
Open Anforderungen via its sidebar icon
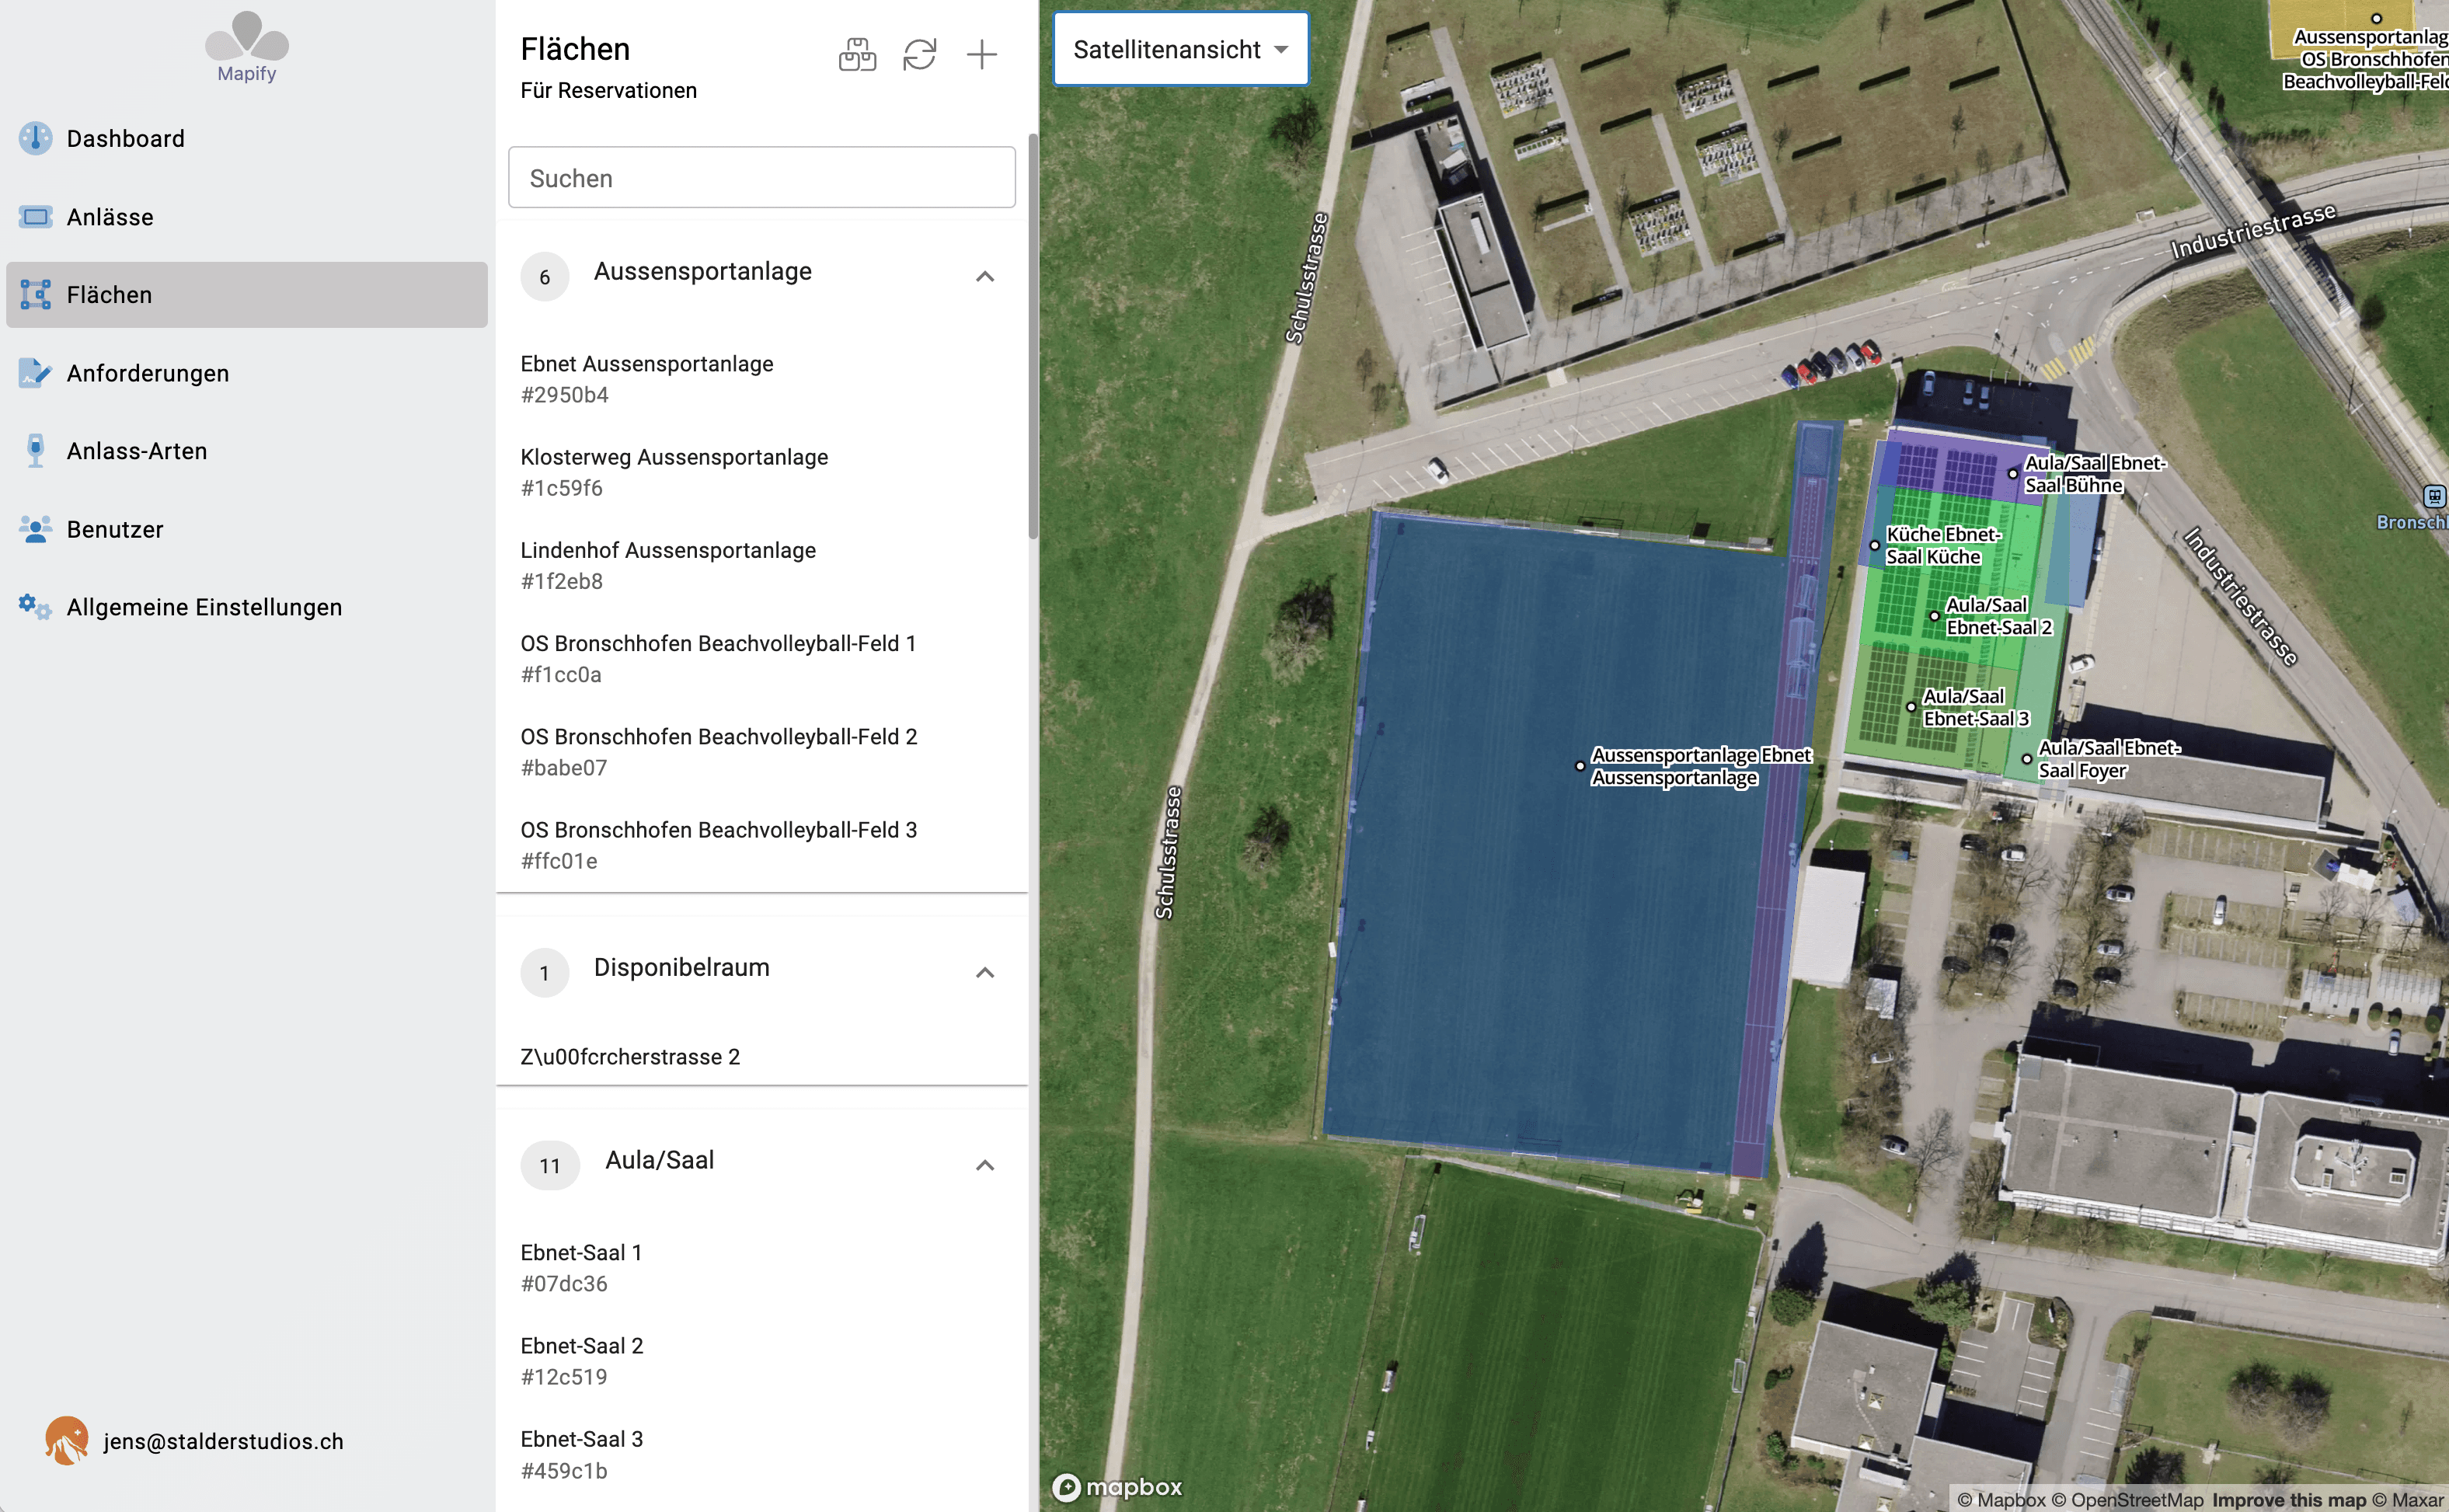click(34, 373)
